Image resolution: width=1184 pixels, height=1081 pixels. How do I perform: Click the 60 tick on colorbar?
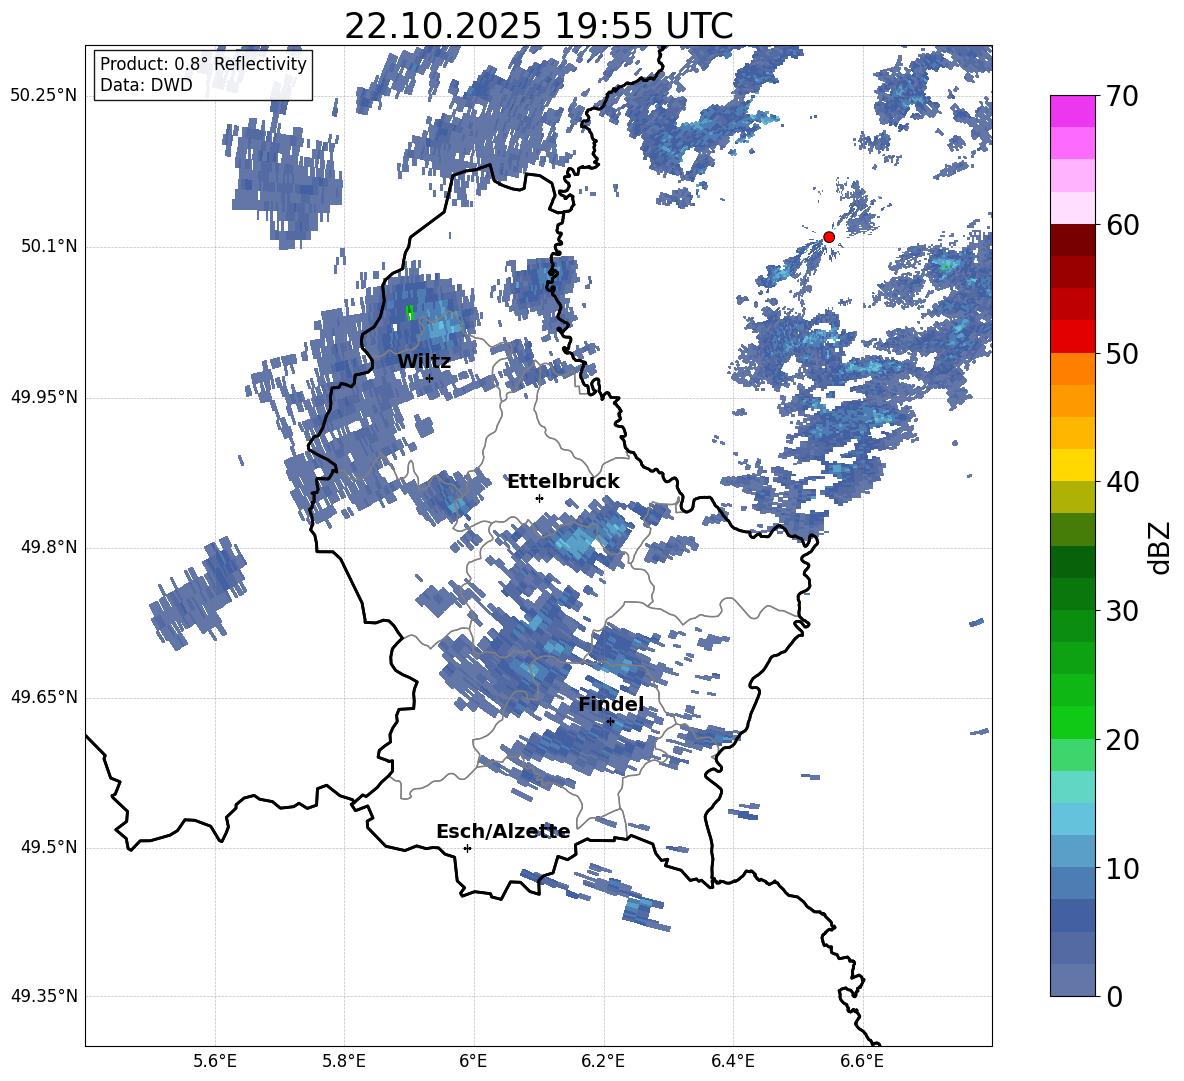click(x=1122, y=225)
